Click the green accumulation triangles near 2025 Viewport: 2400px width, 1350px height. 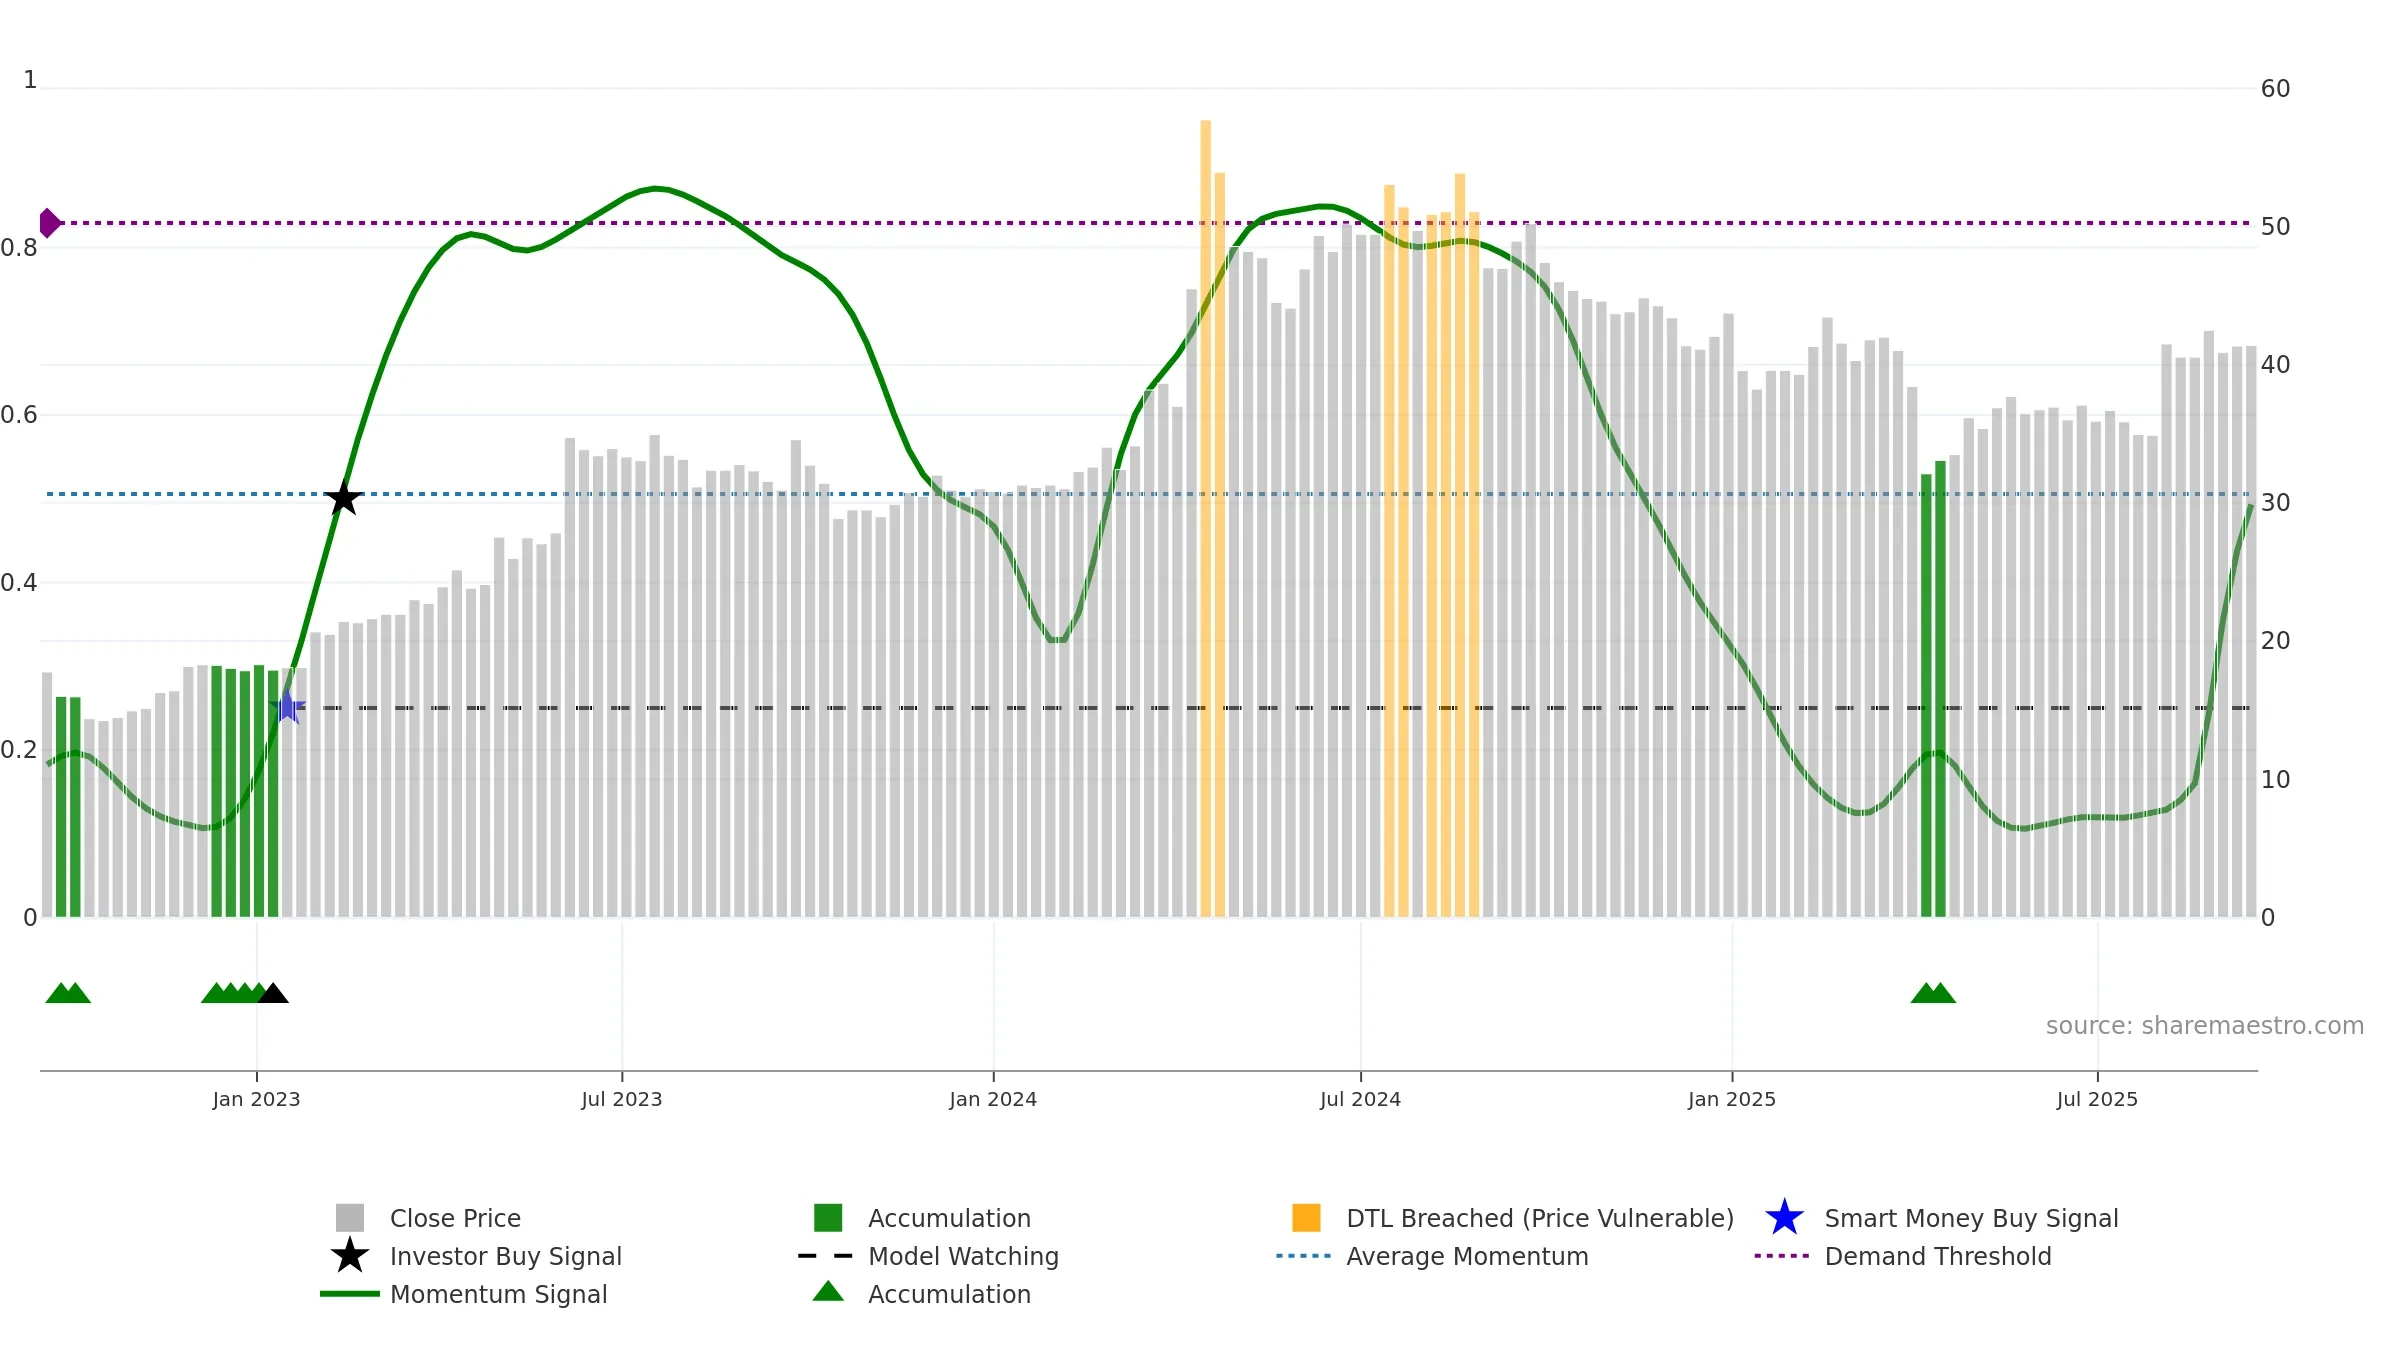point(1933,993)
